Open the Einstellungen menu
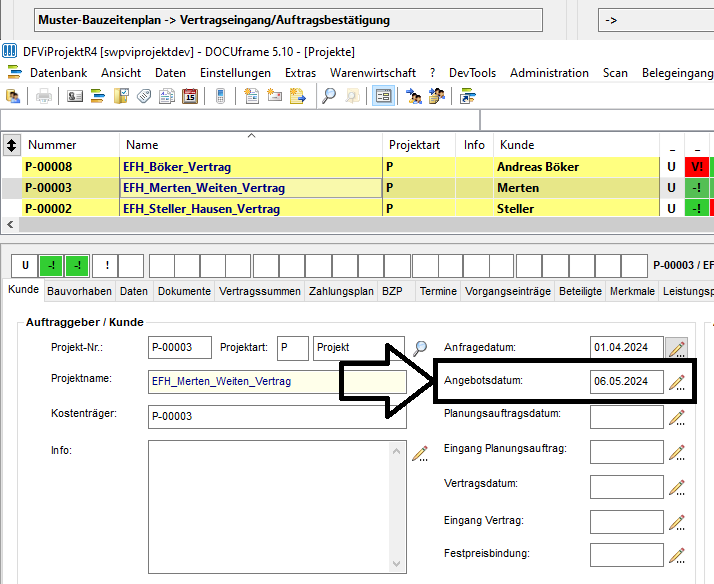 tap(235, 73)
